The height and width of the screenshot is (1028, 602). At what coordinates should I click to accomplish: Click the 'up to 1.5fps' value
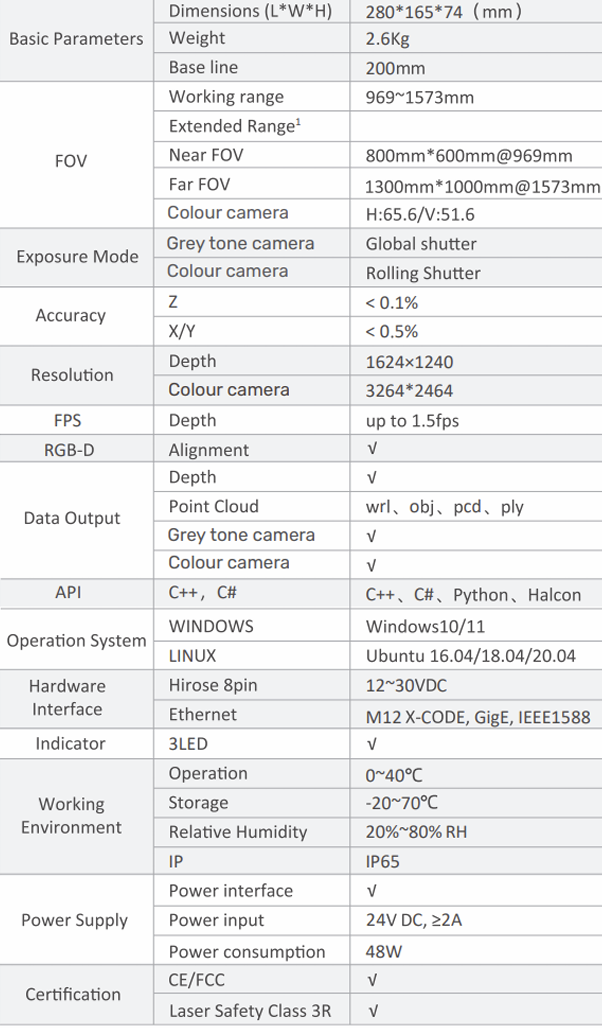point(412,421)
